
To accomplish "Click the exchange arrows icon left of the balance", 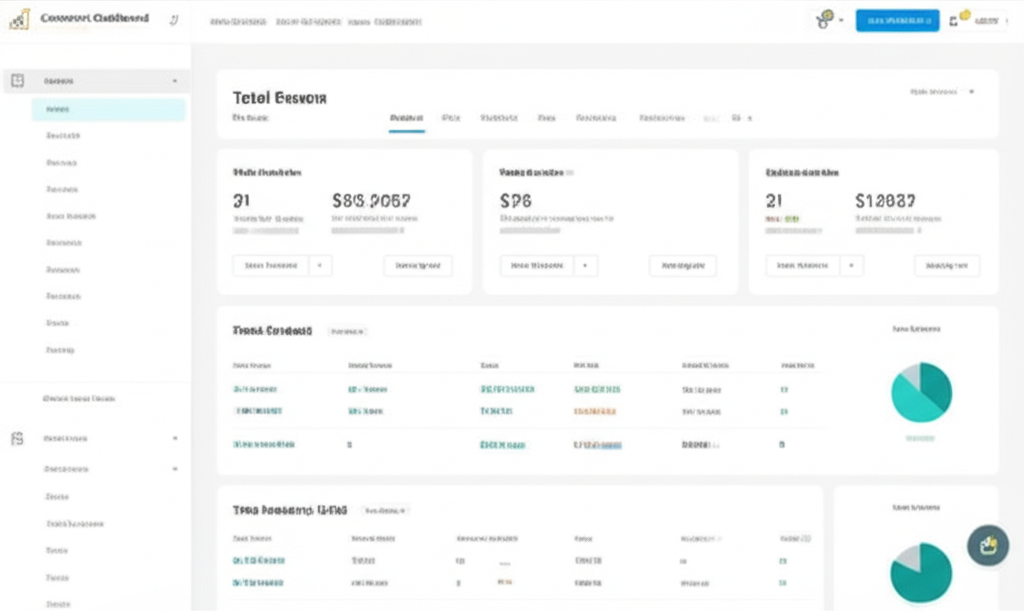I will [x=953, y=21].
